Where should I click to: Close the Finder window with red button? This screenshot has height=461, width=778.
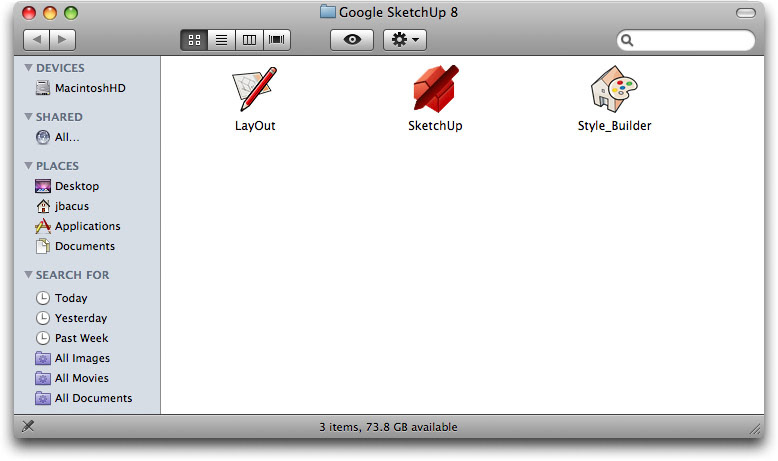tap(29, 13)
